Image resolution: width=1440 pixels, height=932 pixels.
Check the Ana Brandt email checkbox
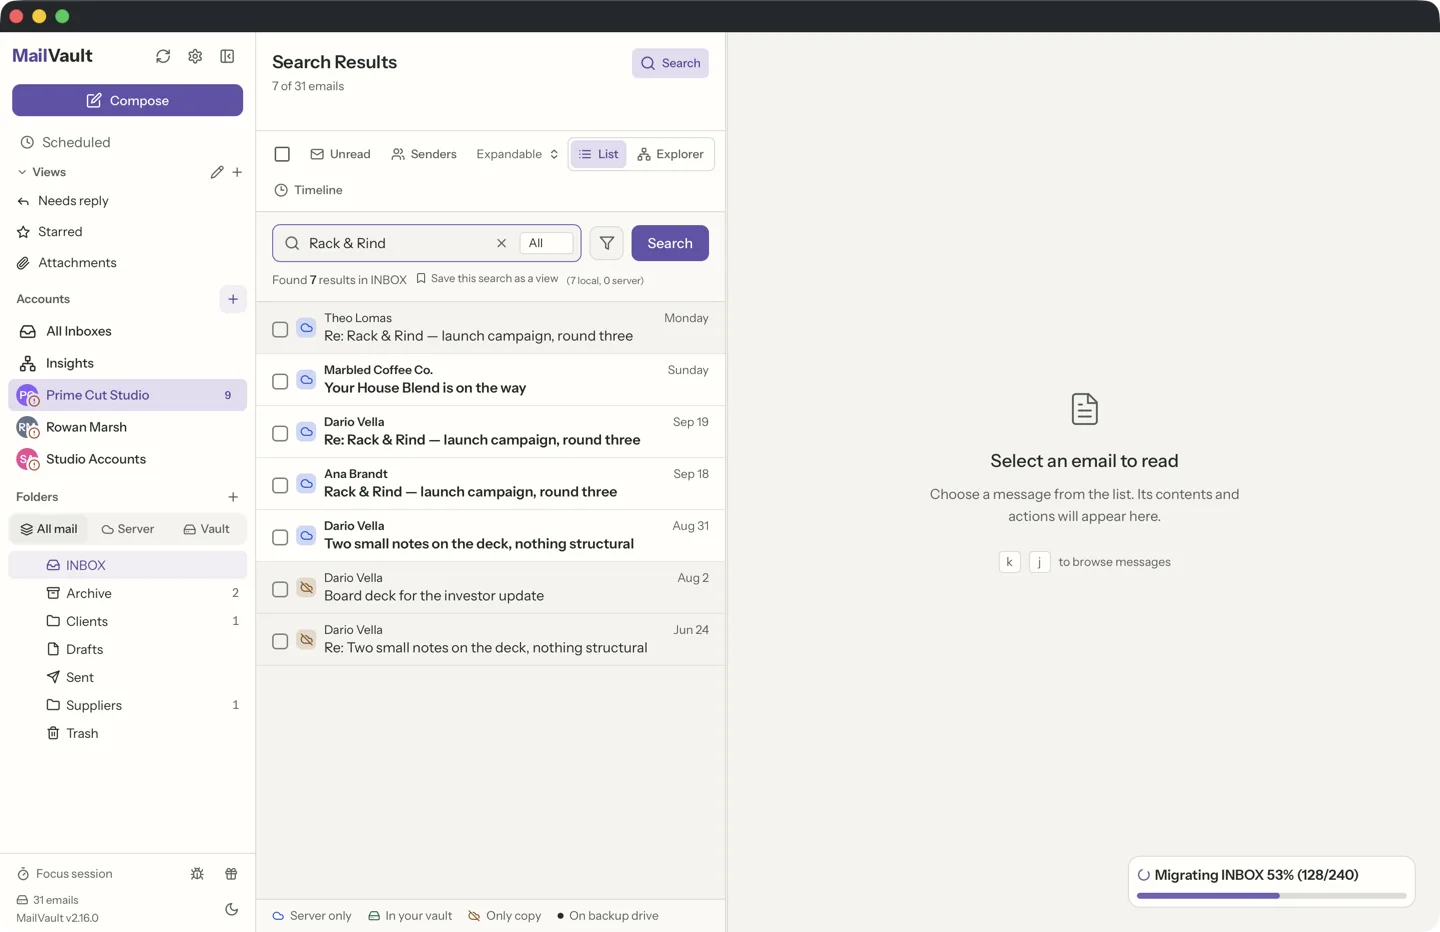(280, 485)
